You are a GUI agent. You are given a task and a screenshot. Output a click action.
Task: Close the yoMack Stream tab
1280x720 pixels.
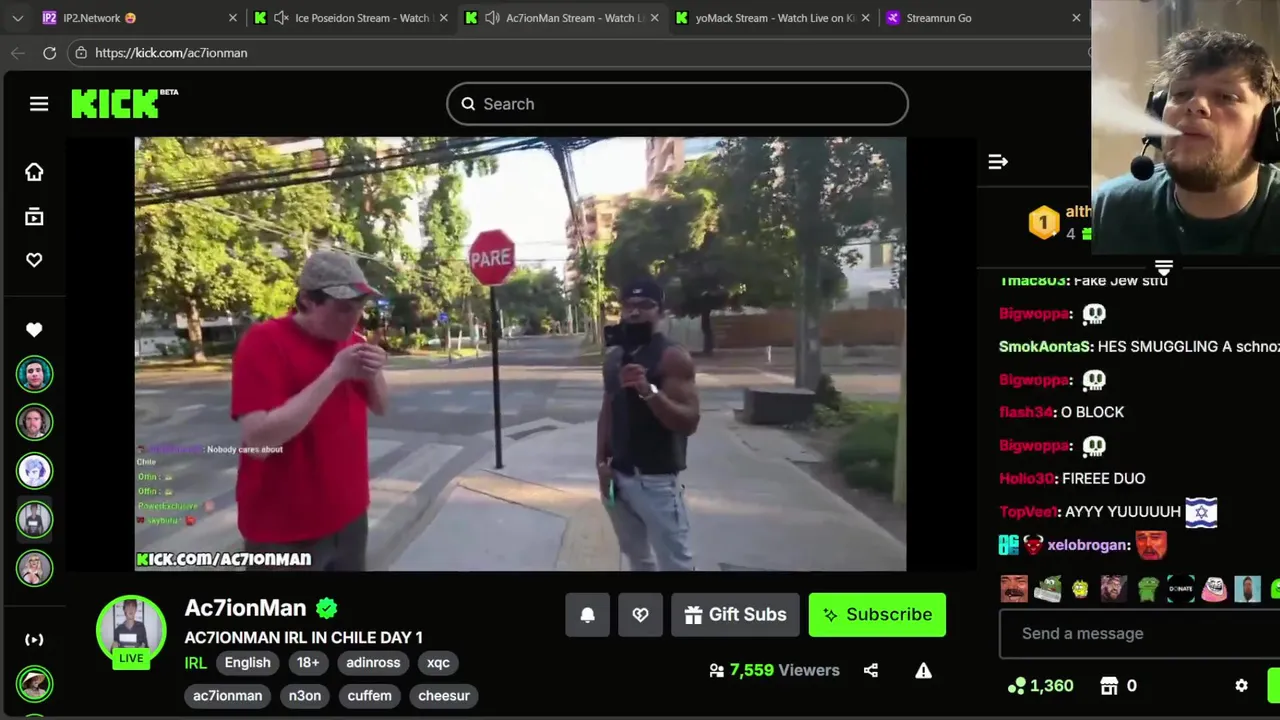tap(865, 18)
